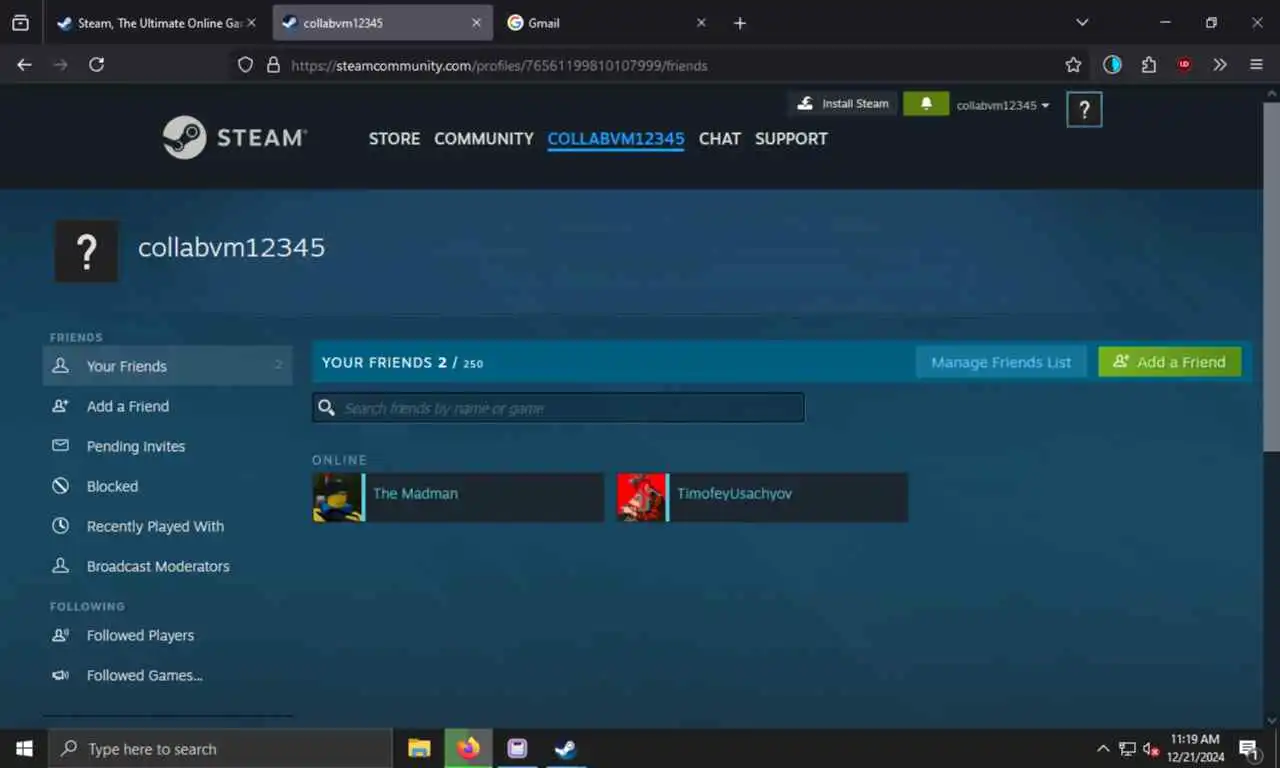Click the Windows taskbar search box
1280x768 pixels.
click(221, 748)
